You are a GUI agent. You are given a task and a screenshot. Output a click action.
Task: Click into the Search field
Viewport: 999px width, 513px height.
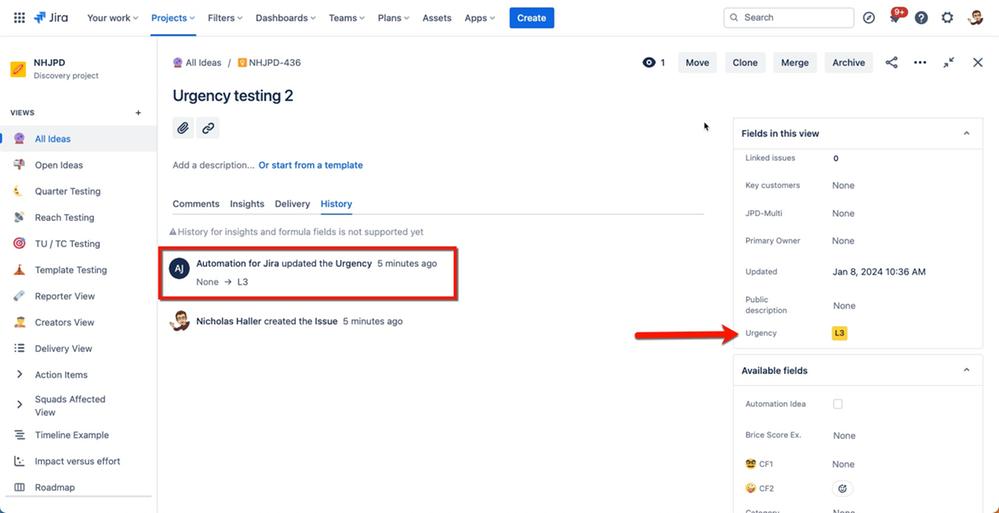point(789,18)
